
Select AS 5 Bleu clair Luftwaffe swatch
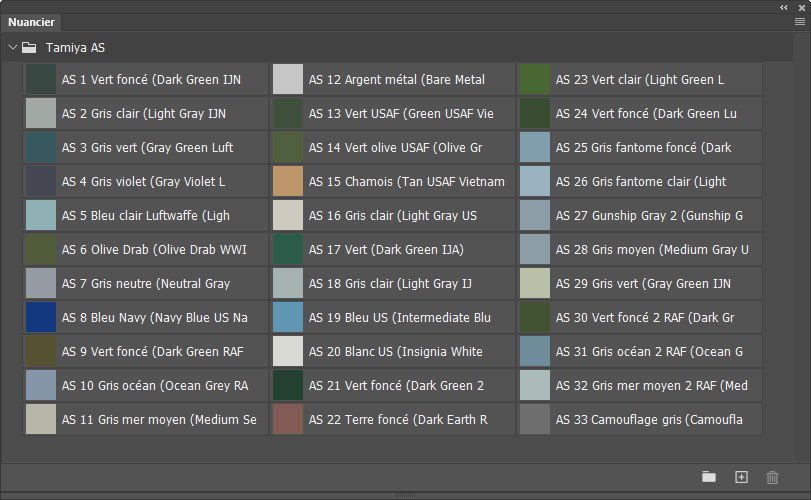click(41, 215)
